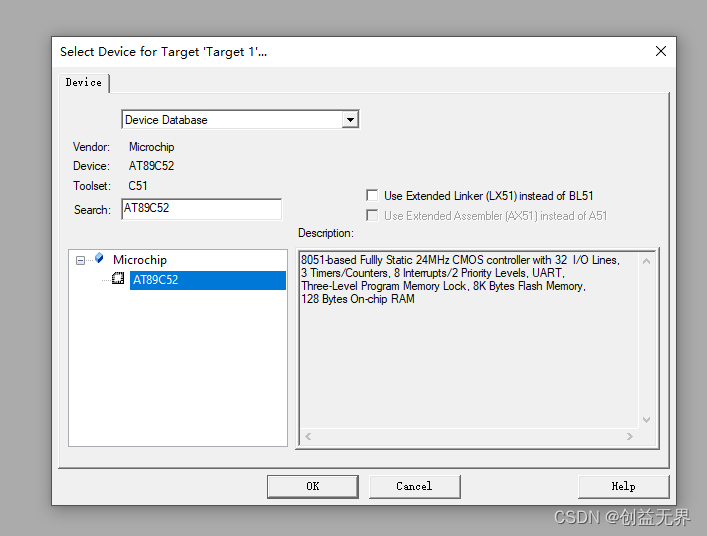Click the Cancel button
Image resolution: width=707 pixels, height=536 pixels.
414,486
